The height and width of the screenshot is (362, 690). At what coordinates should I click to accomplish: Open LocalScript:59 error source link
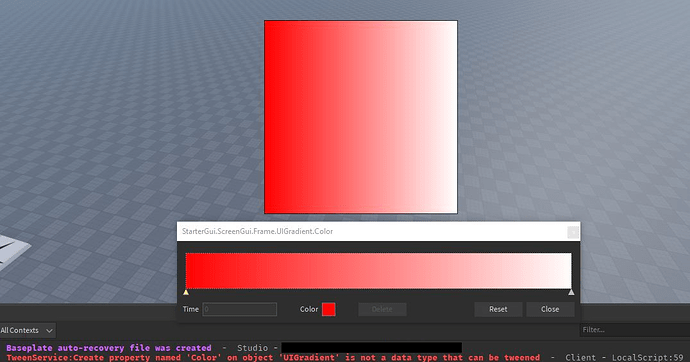coord(648,358)
